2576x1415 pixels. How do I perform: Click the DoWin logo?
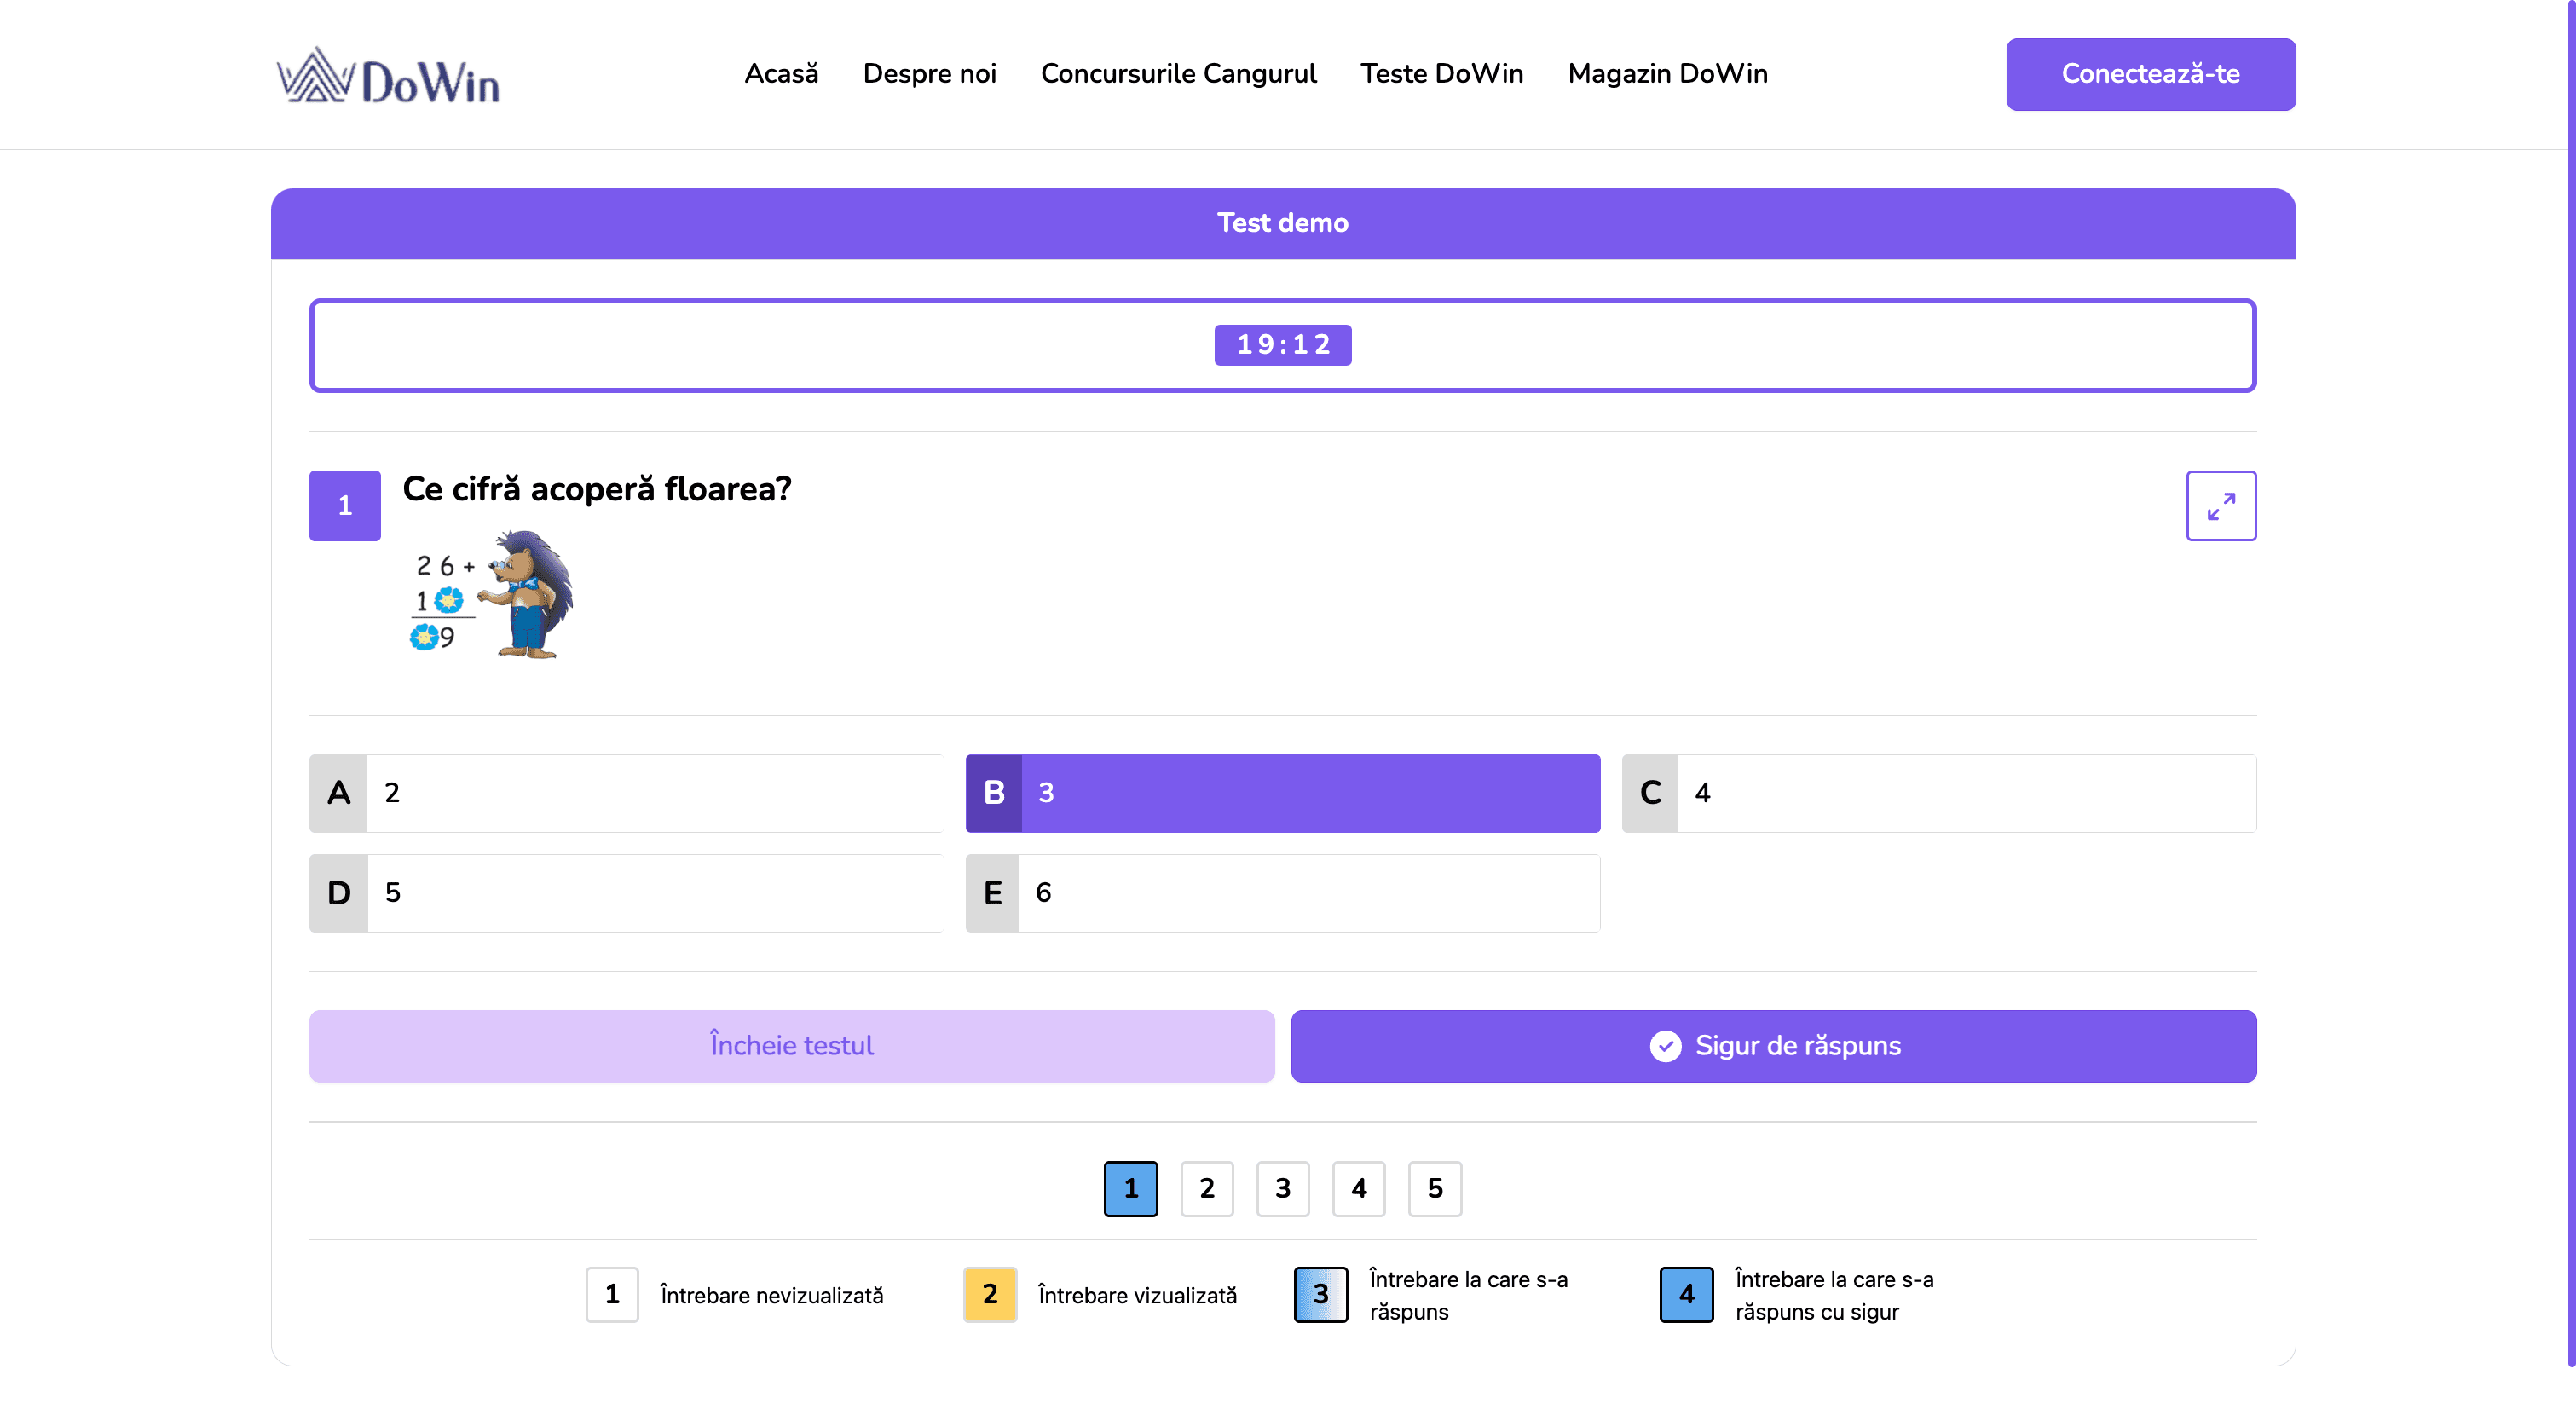click(x=388, y=76)
